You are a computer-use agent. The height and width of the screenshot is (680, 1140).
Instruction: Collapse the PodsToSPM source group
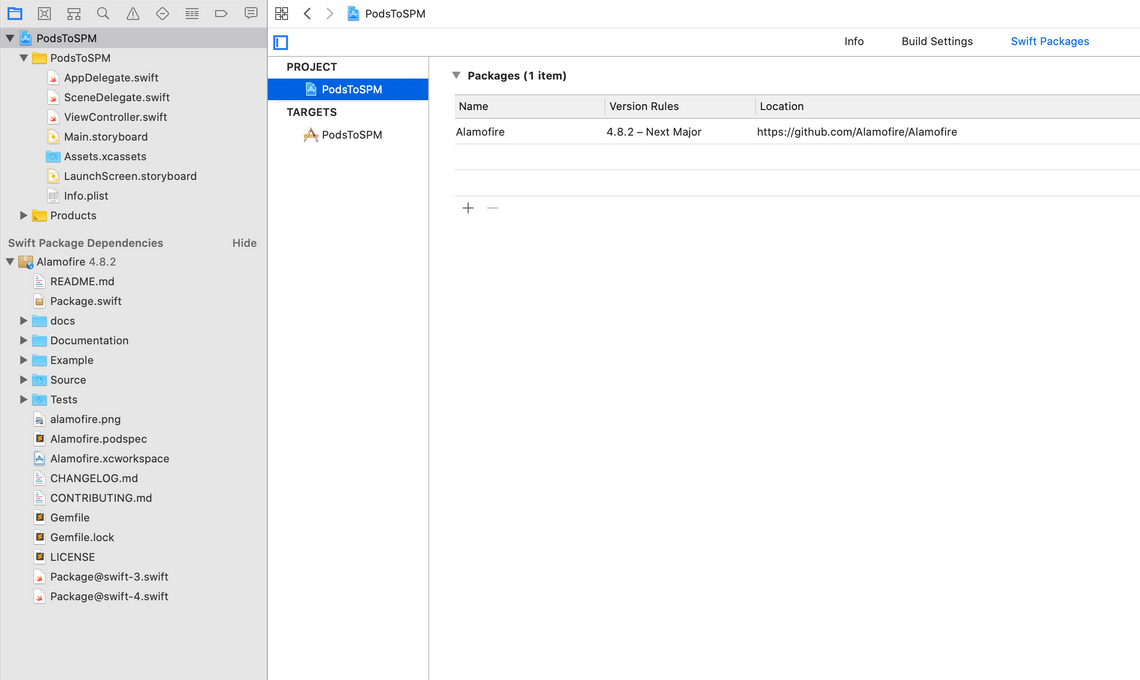pyautogui.click(x=23, y=57)
